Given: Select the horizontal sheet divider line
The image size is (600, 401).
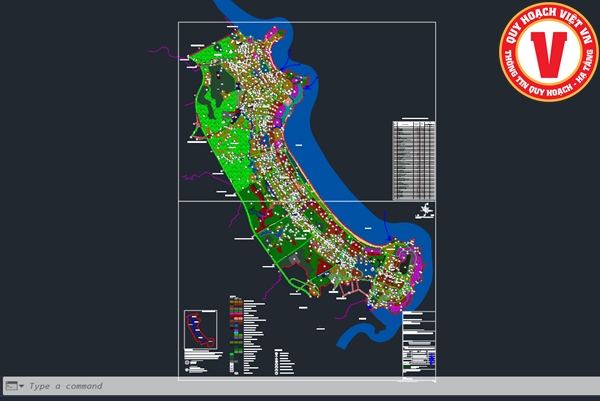Looking at the screenshot, I should click(300, 201).
